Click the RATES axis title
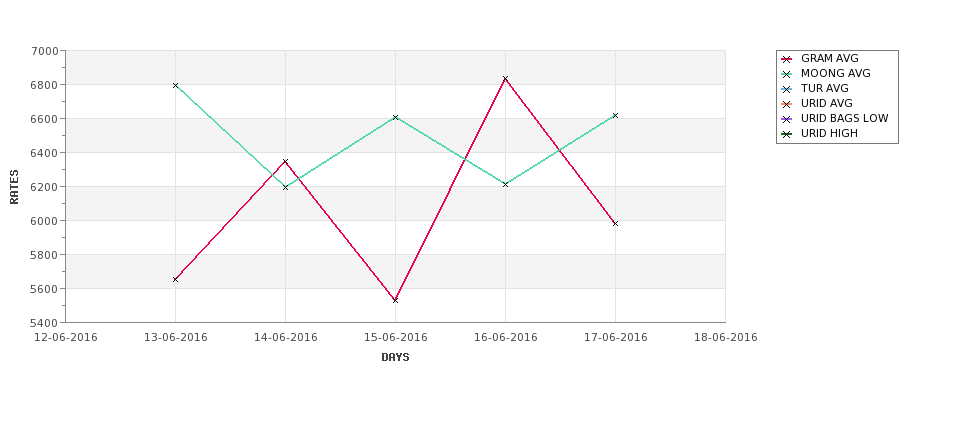This screenshot has height=429, width=975. click(14, 187)
